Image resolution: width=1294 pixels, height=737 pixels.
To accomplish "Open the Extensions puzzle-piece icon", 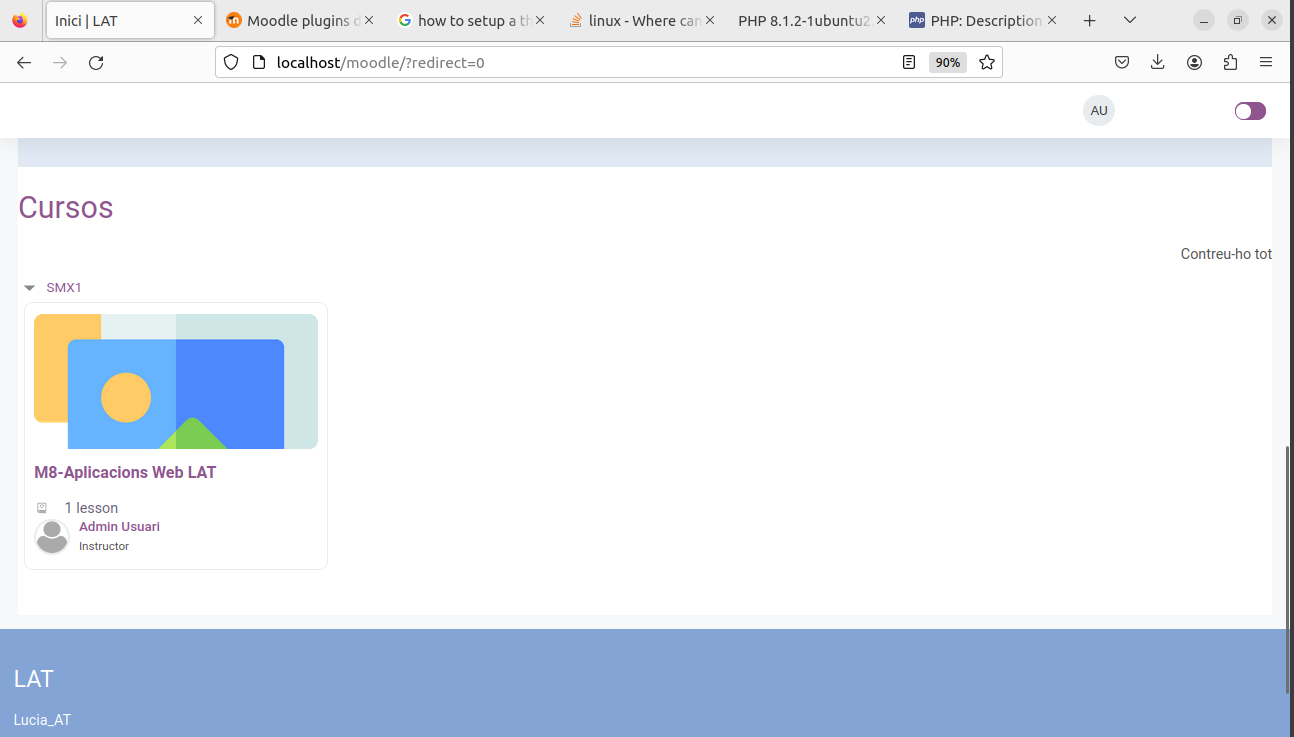I will pos(1229,62).
